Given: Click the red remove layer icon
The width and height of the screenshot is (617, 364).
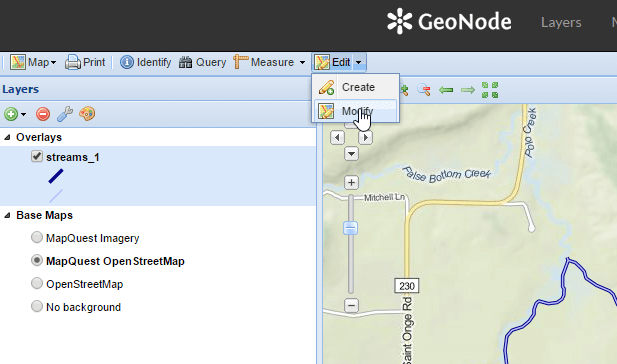Looking at the screenshot, I should tap(43, 114).
